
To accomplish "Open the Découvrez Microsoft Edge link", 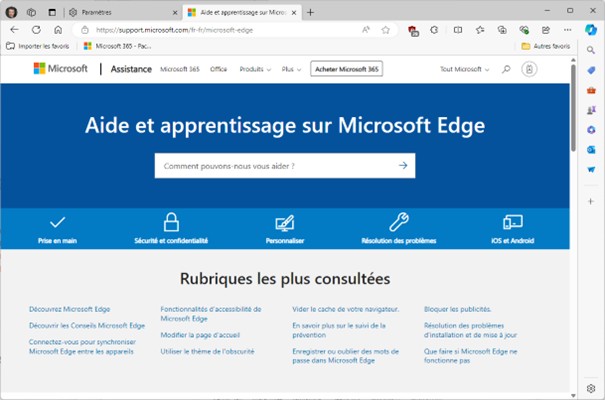I will [71, 309].
